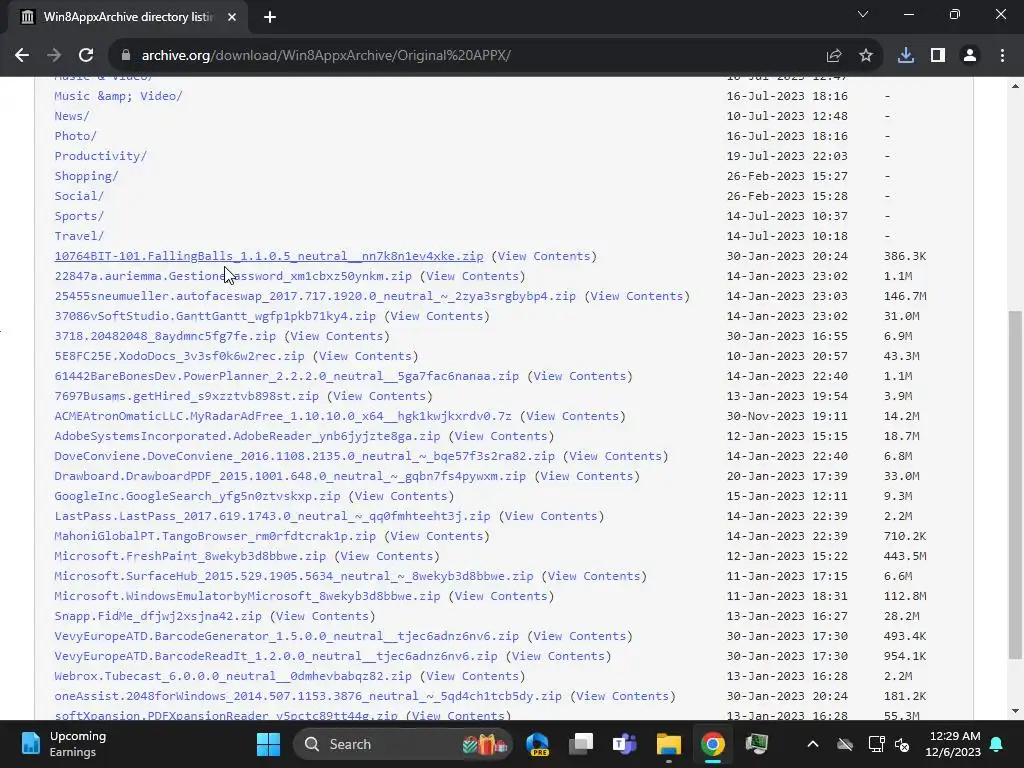Download LastPass zip archive
Viewport: 1024px width, 768px height.
272,516
